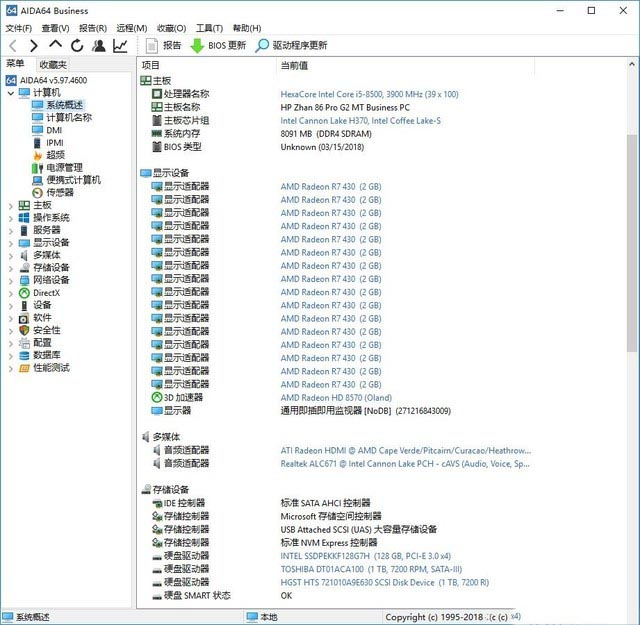Go back with the left arrow toolbar icon

point(13,46)
